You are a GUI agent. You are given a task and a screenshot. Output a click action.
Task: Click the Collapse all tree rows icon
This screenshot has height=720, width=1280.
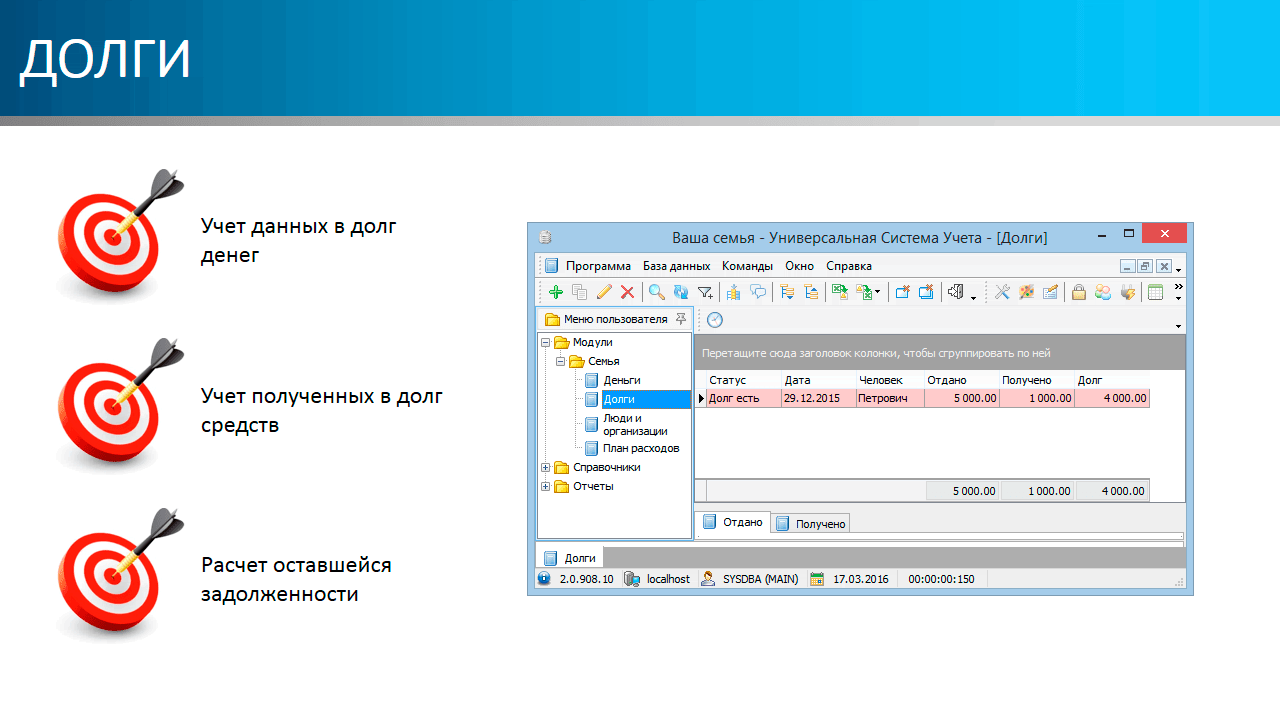pos(811,292)
